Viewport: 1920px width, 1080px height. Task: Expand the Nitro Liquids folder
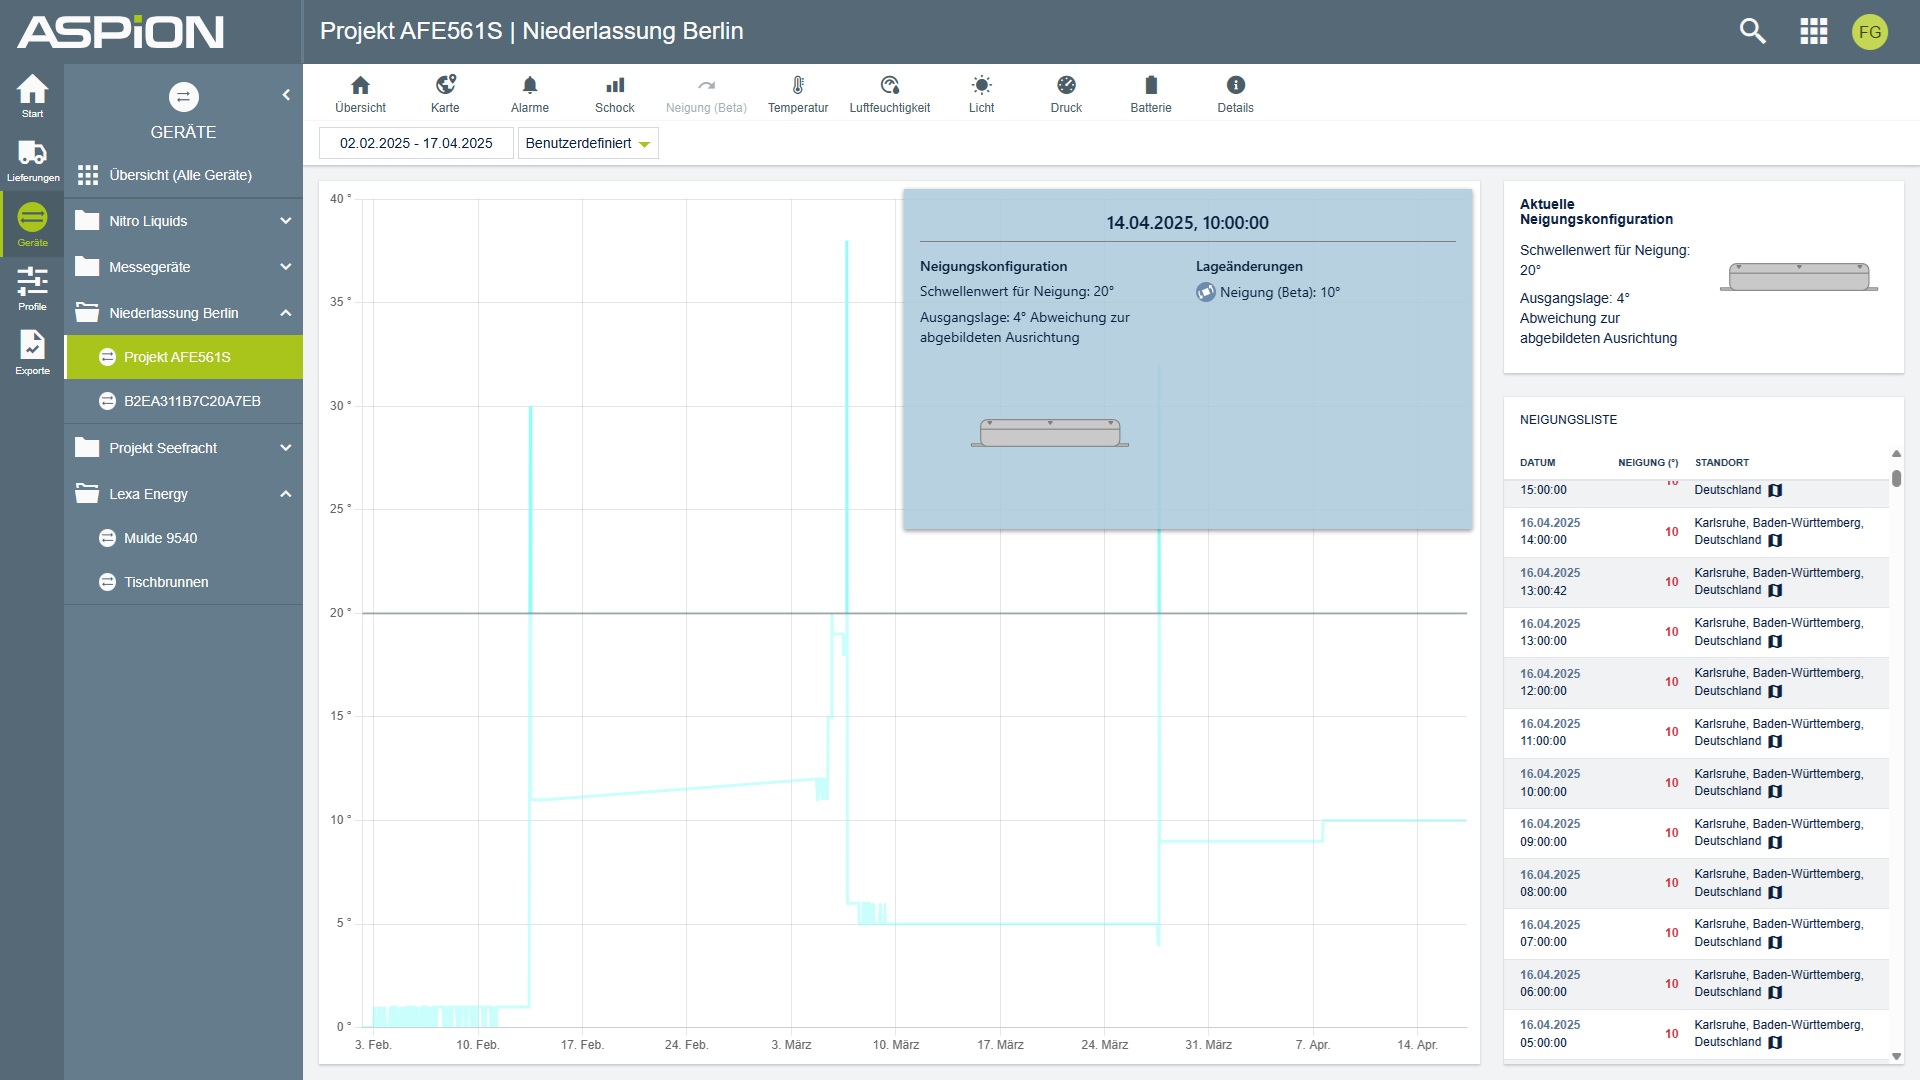(x=285, y=221)
